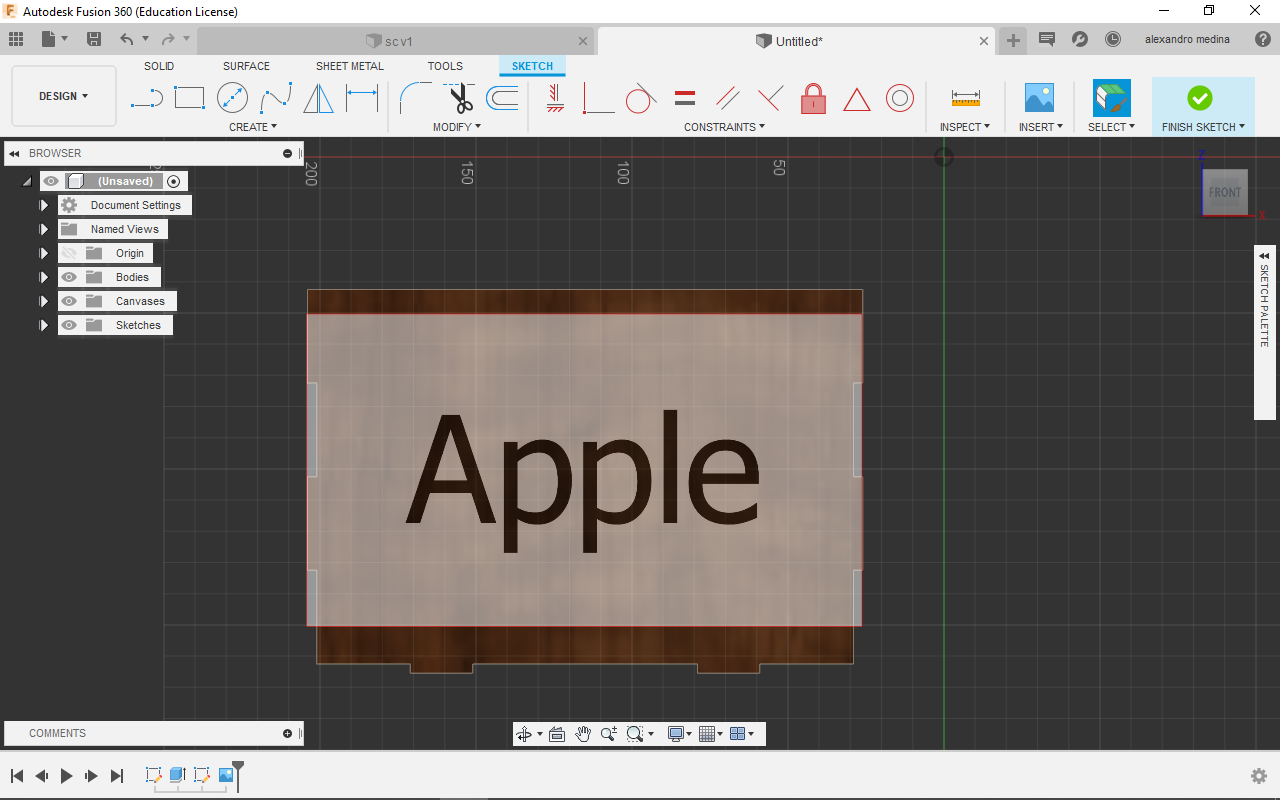Save the document with disk icon
1280x800 pixels.
[x=94, y=39]
